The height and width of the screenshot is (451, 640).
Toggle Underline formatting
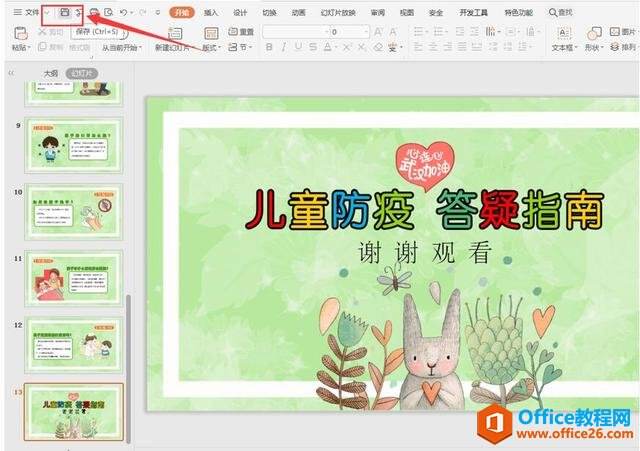298,47
